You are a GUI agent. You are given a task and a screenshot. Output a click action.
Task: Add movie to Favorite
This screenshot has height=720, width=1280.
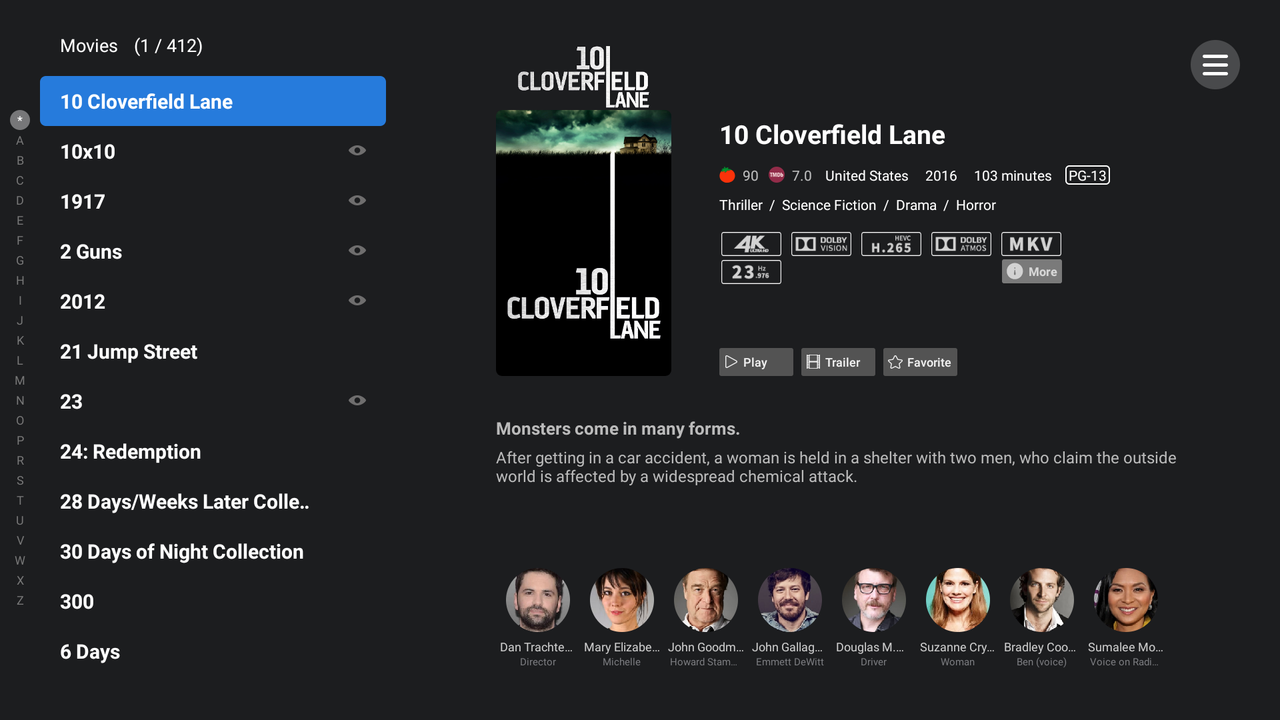[920, 362]
